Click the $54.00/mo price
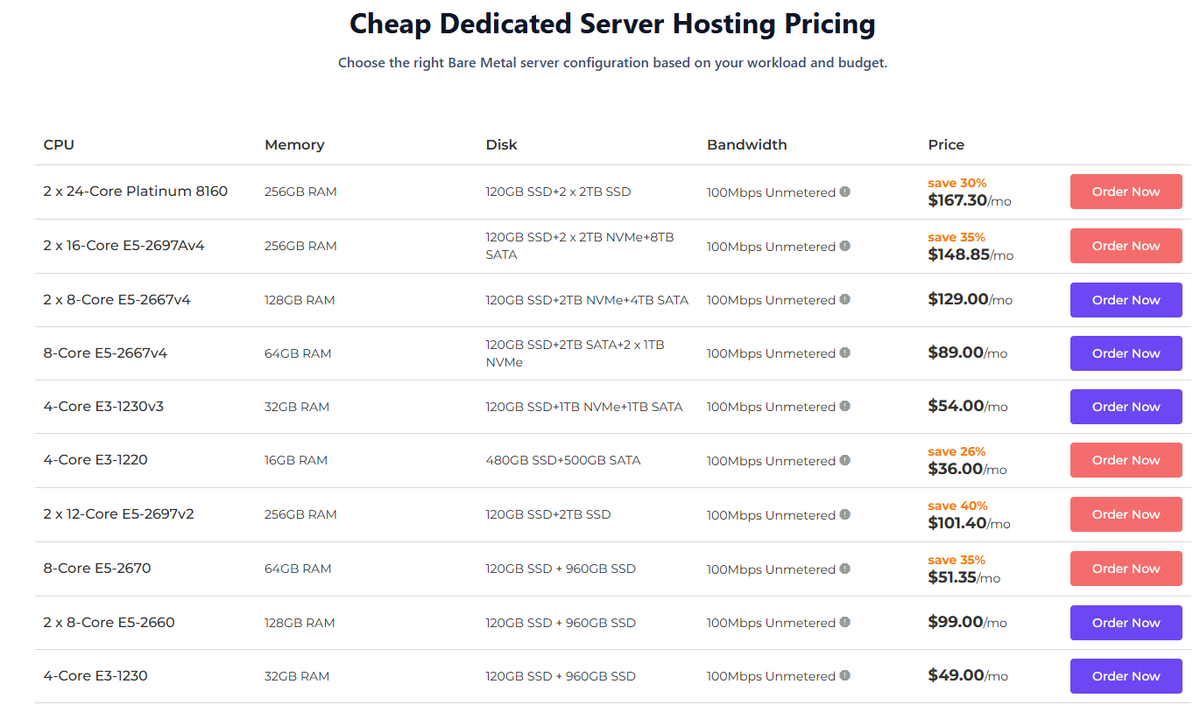The image size is (1200, 705). (967, 406)
